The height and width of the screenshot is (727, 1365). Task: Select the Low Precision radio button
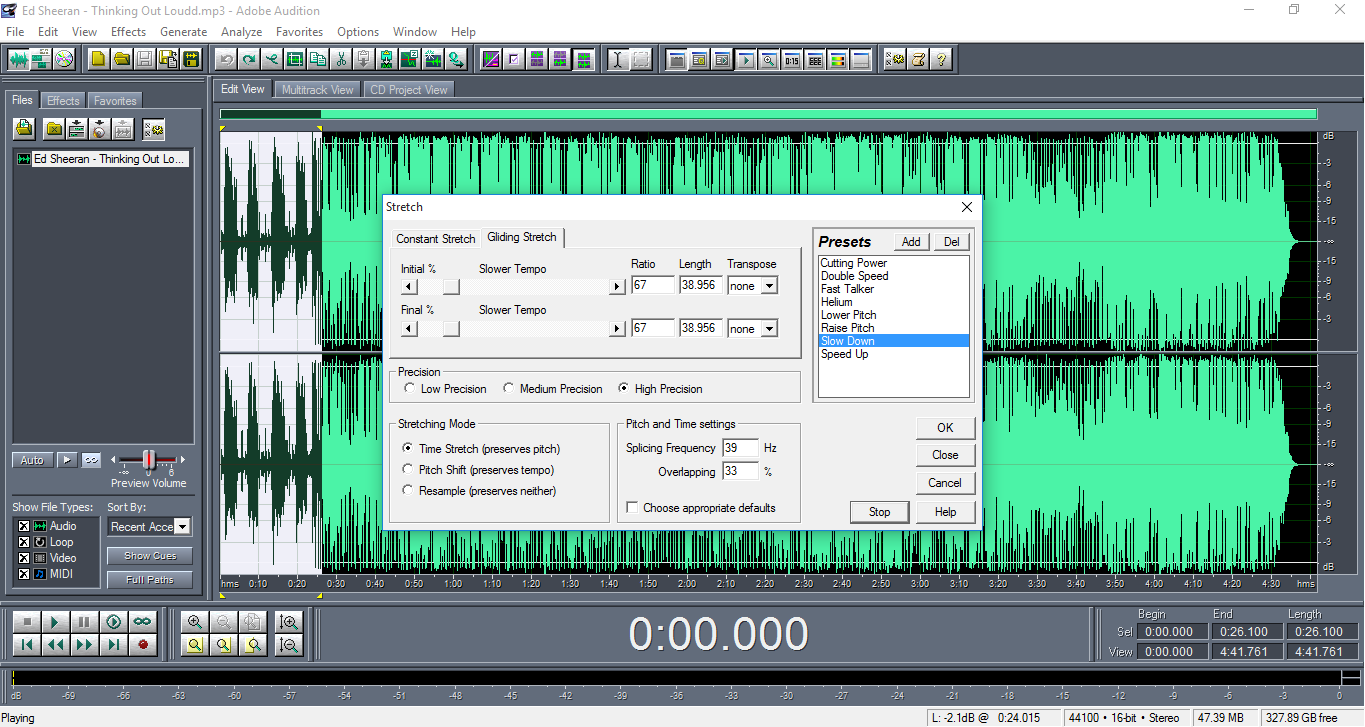[409, 389]
